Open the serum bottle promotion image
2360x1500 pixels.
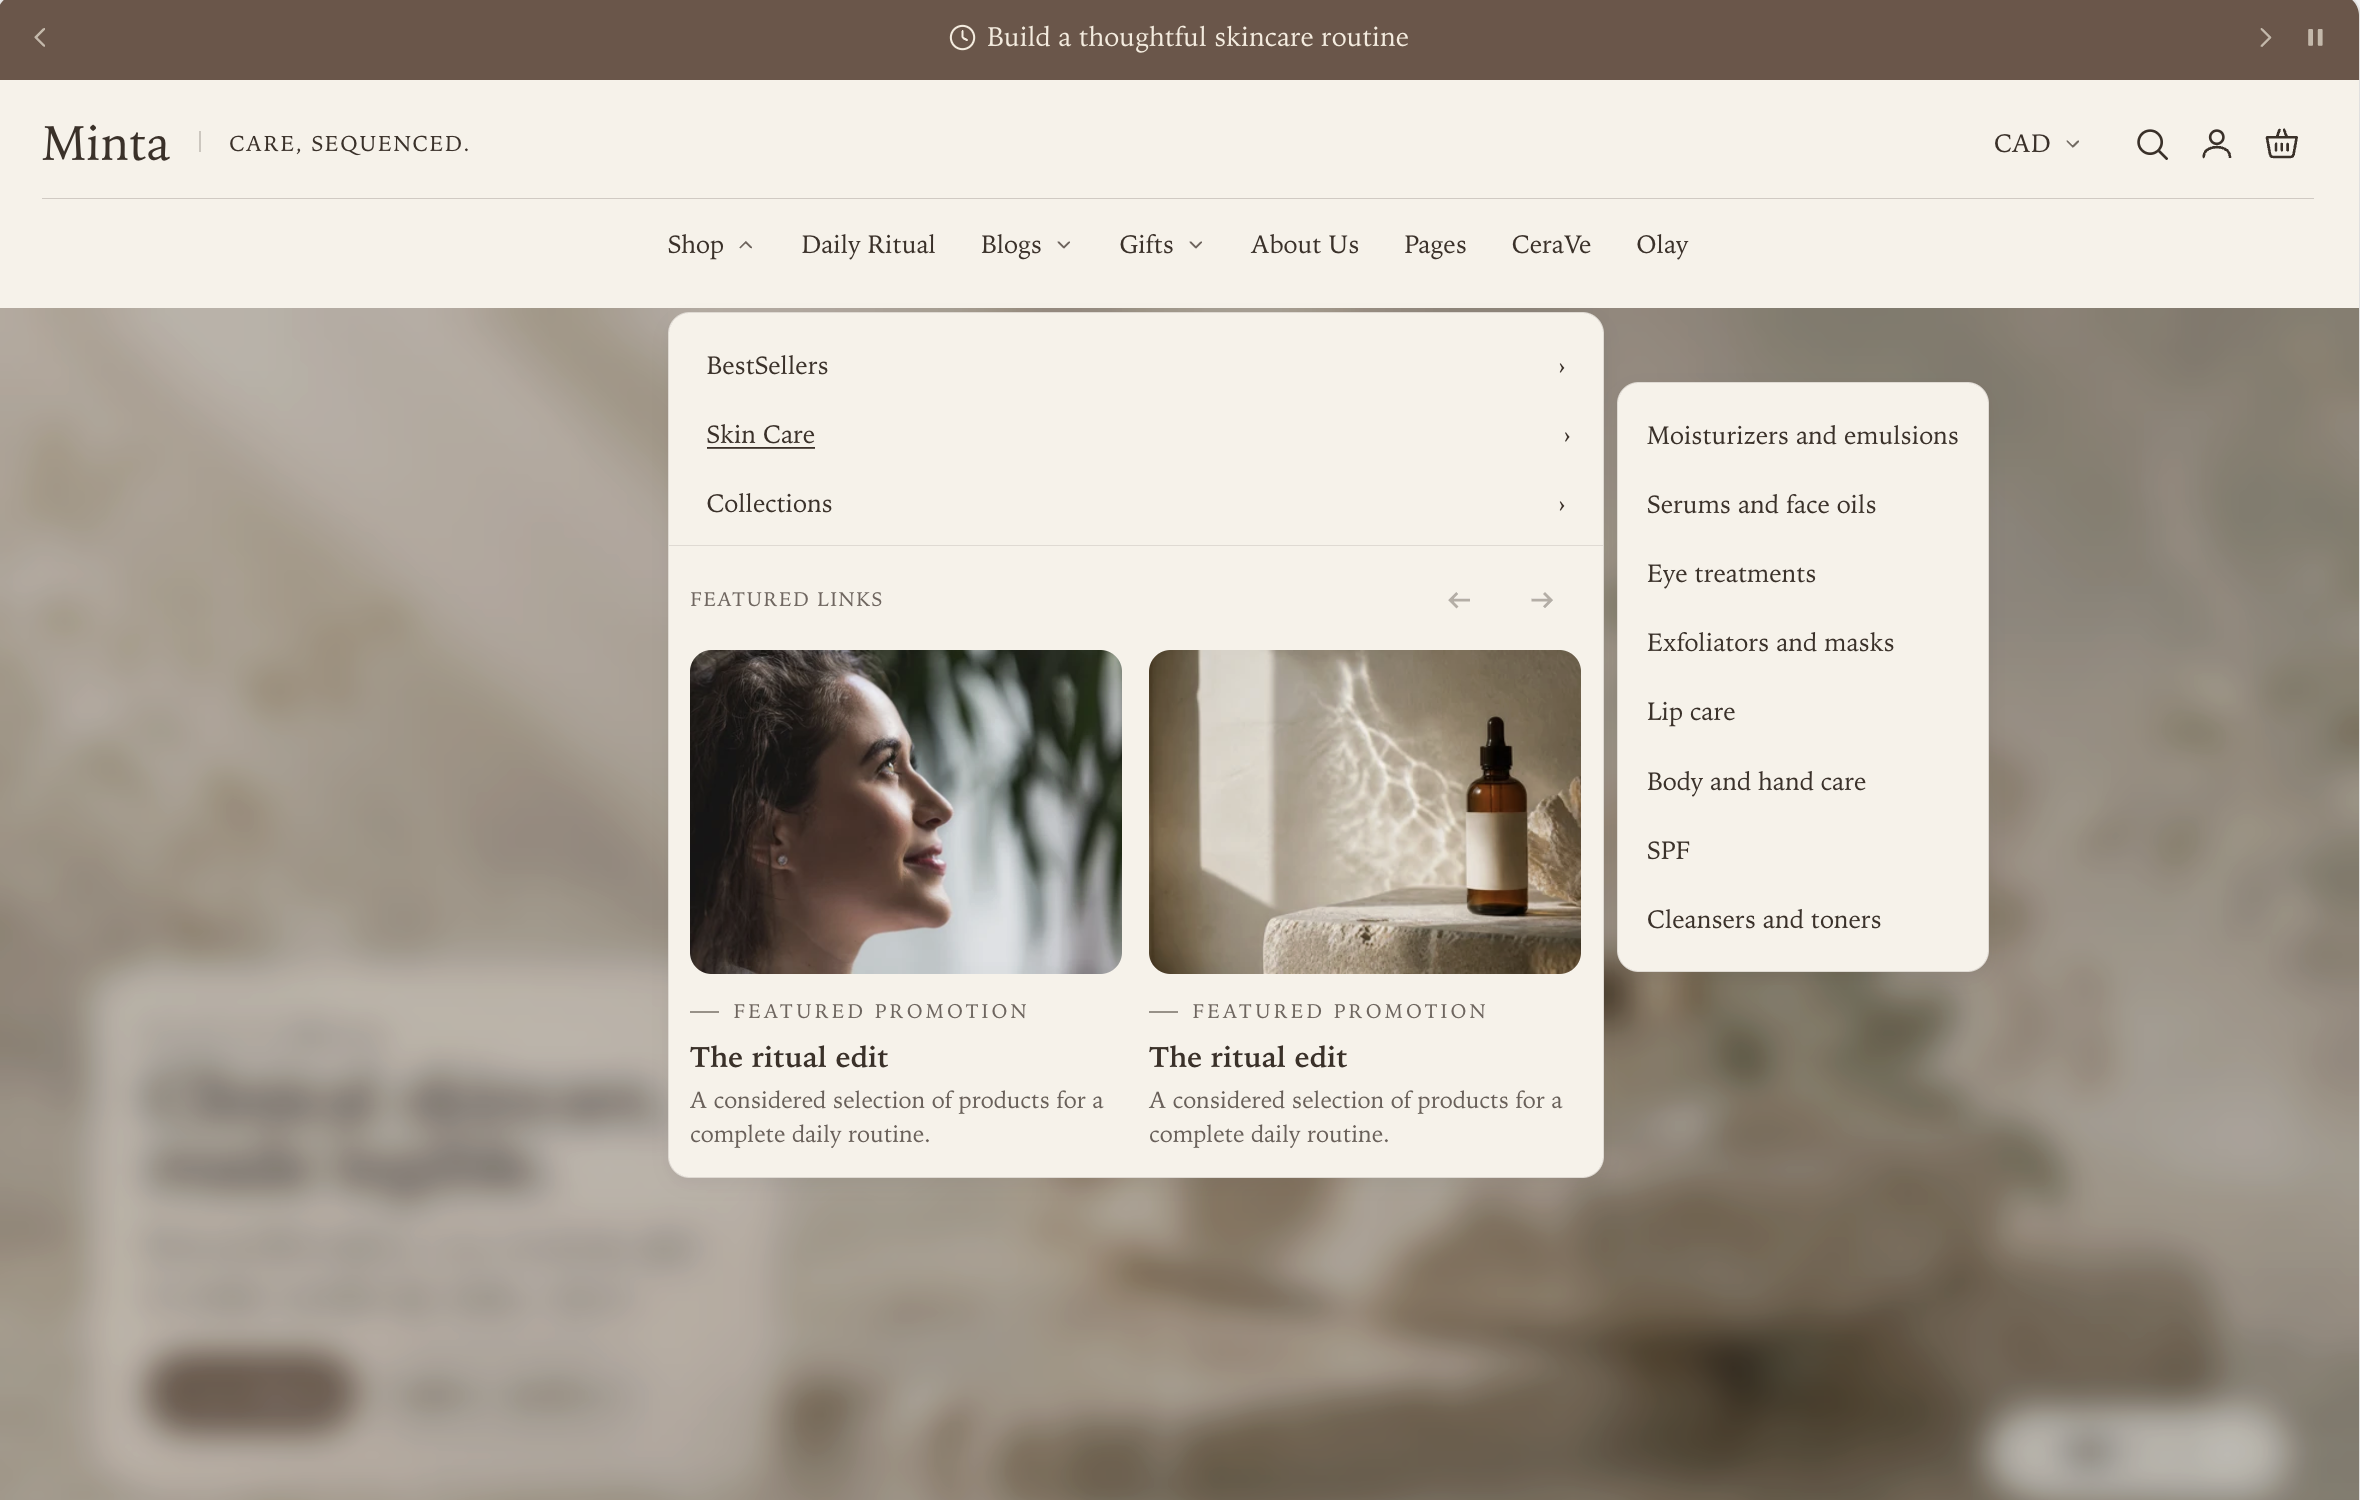[x=1365, y=812]
